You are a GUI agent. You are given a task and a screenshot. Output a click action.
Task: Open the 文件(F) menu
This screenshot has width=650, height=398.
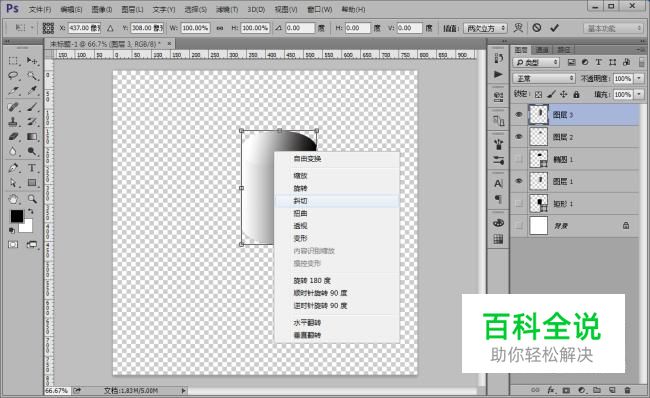click(40, 10)
